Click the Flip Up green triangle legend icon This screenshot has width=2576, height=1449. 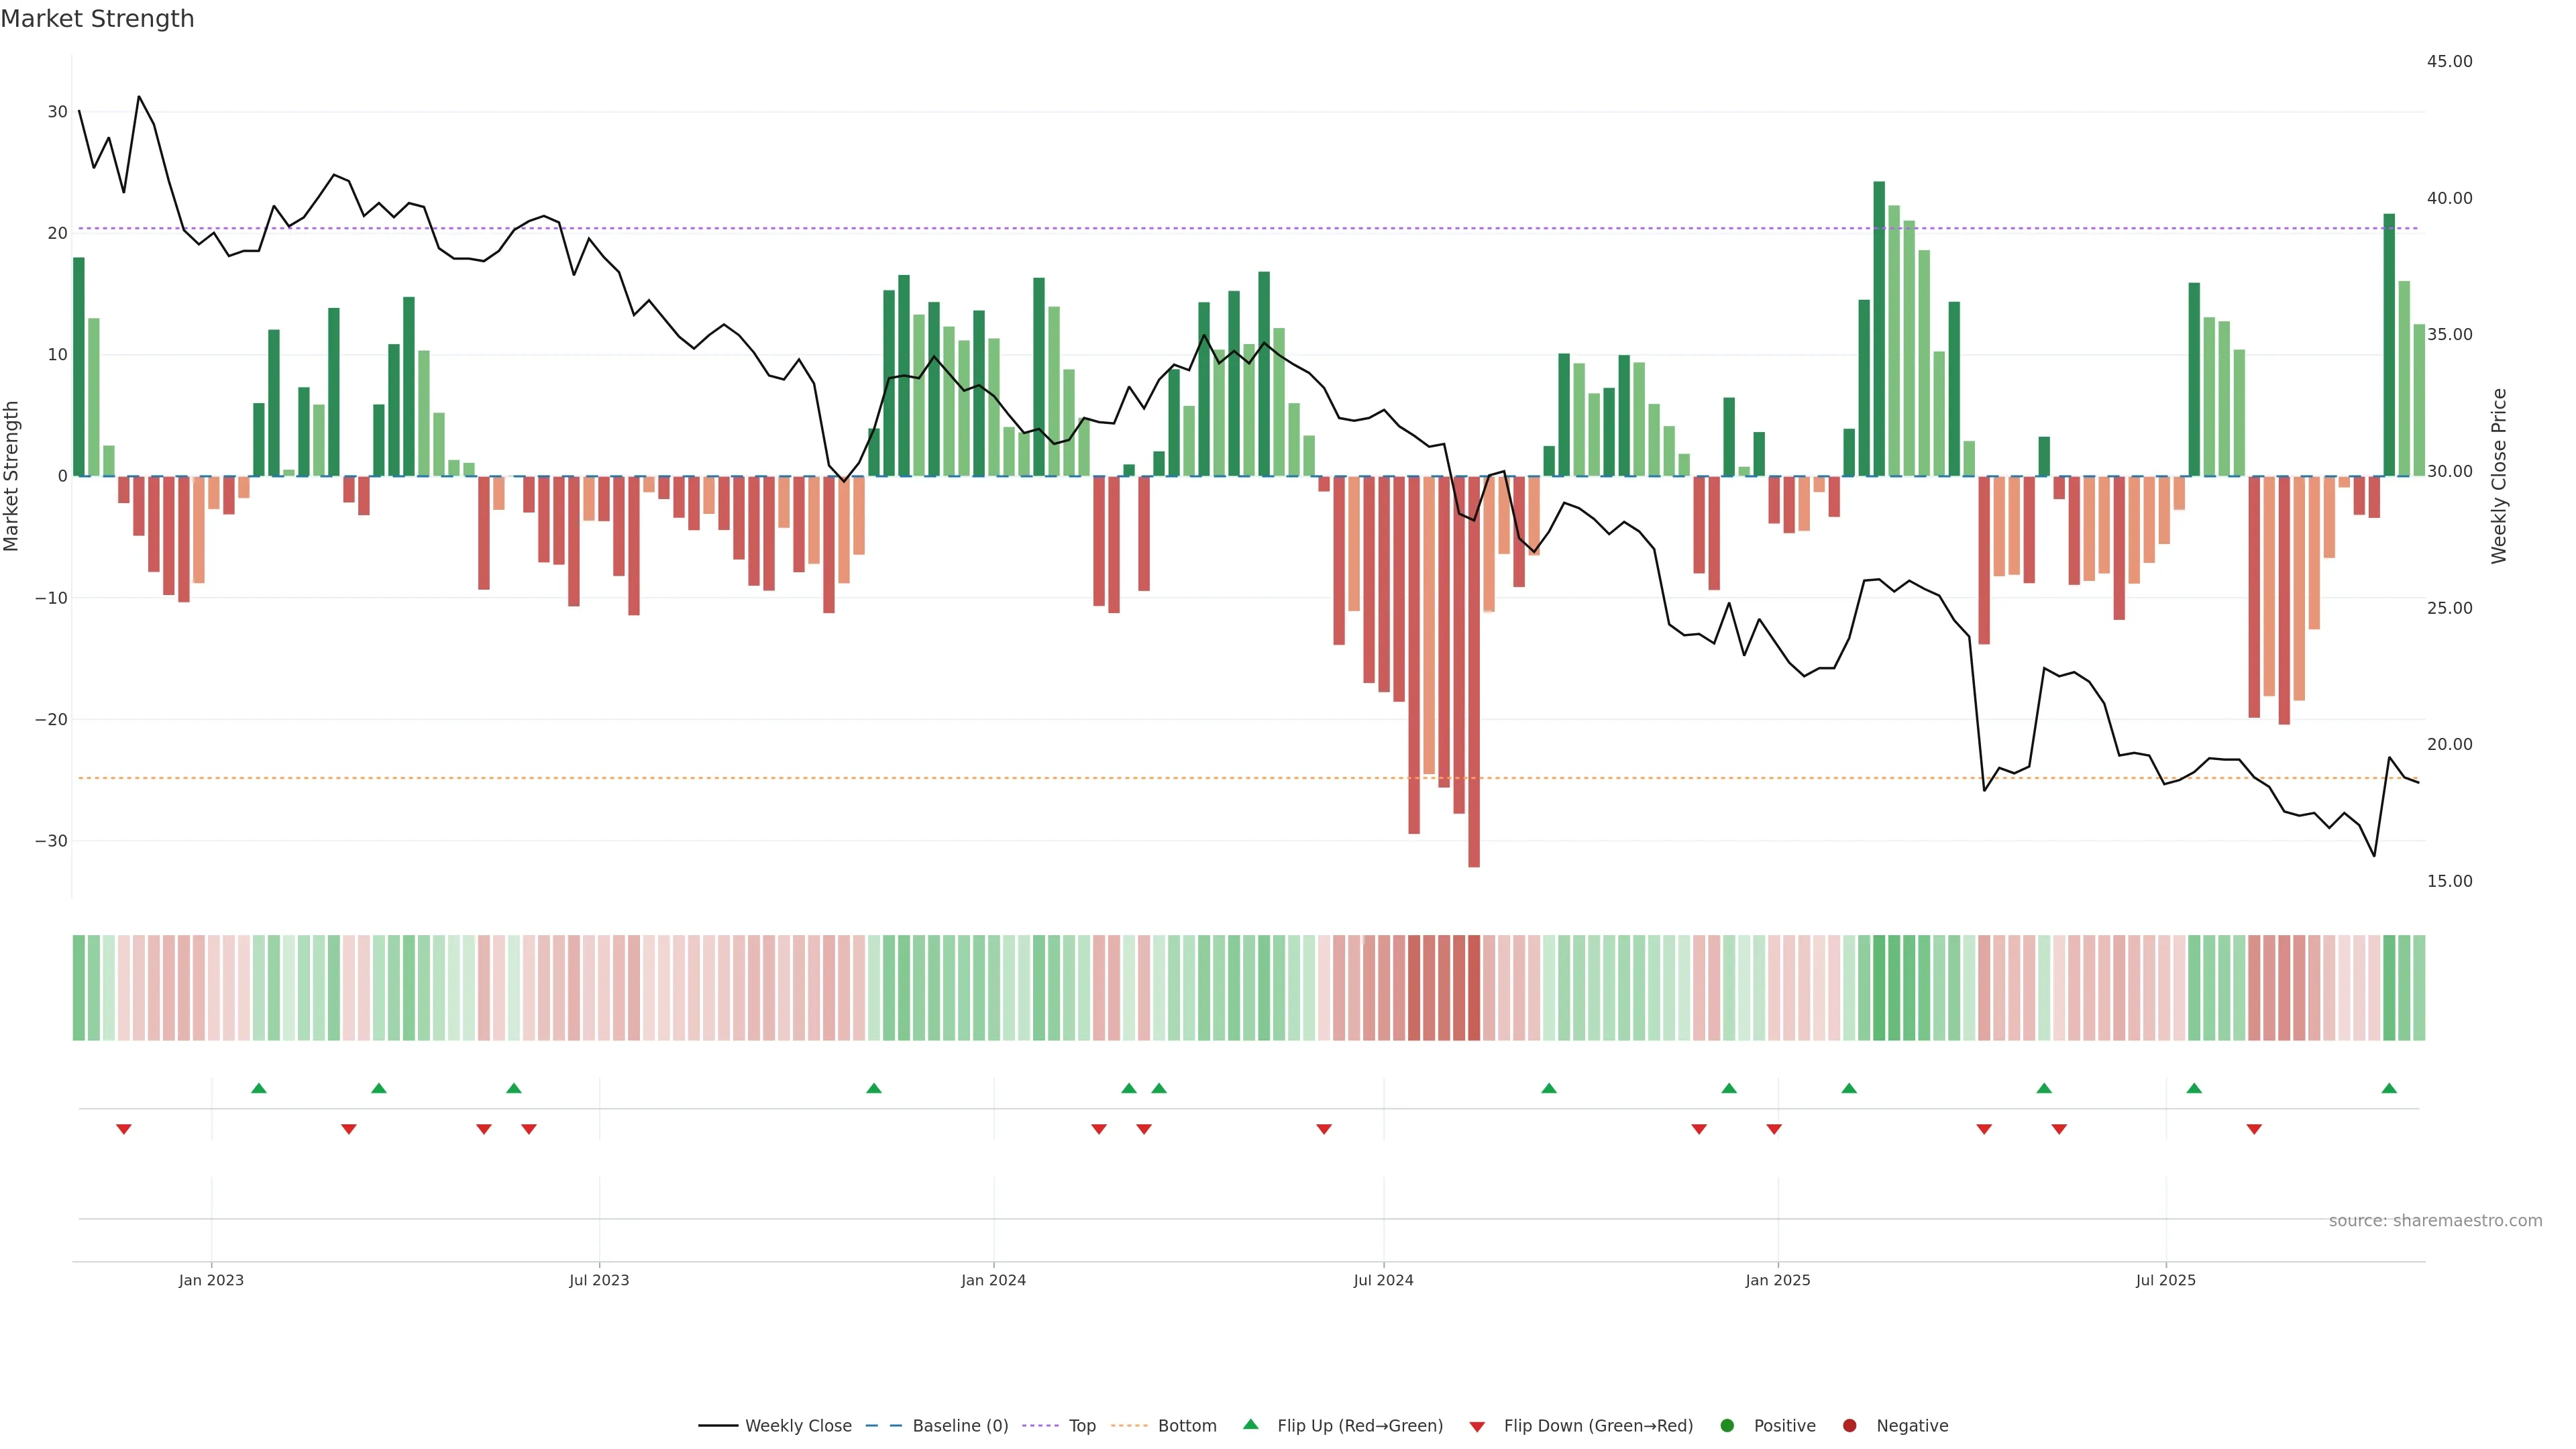[1250, 1425]
